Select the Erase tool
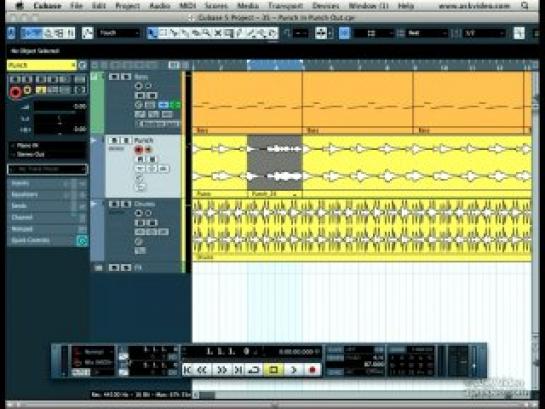545x409 pixels. point(196,33)
